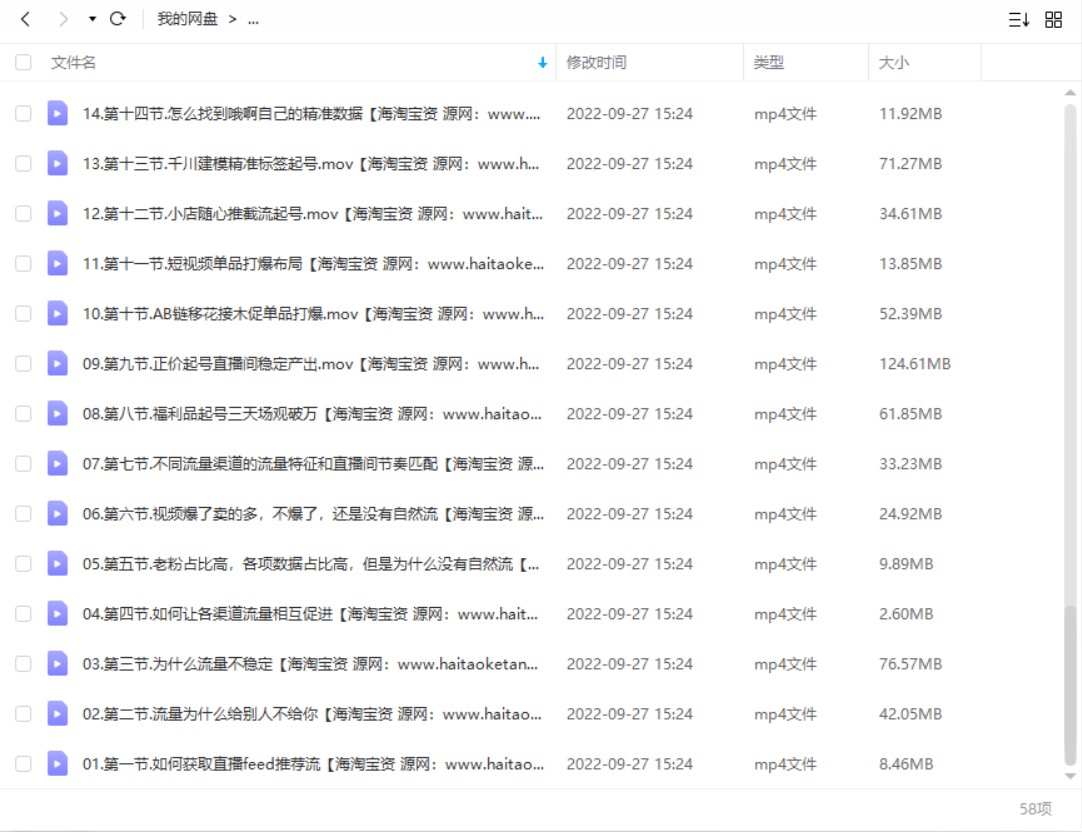1082x832 pixels.
Task: Sort by 修改时间 column
Action: click(x=596, y=63)
